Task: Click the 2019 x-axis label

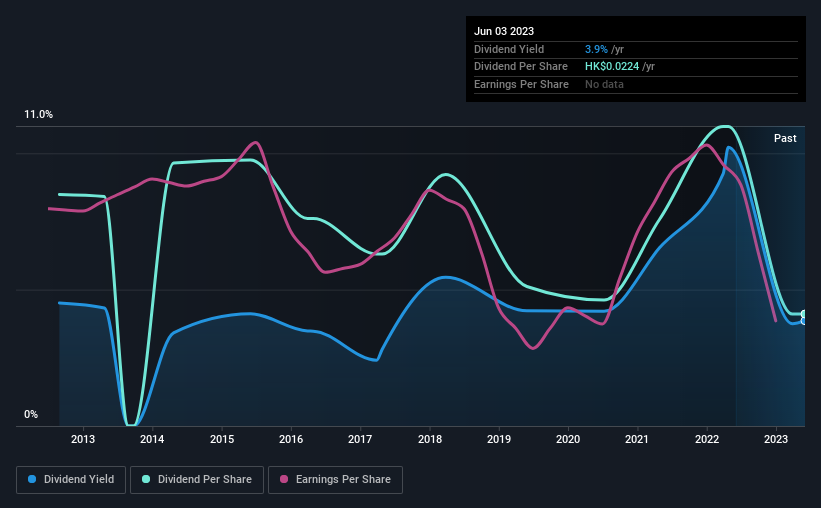Action: pyautogui.click(x=498, y=439)
